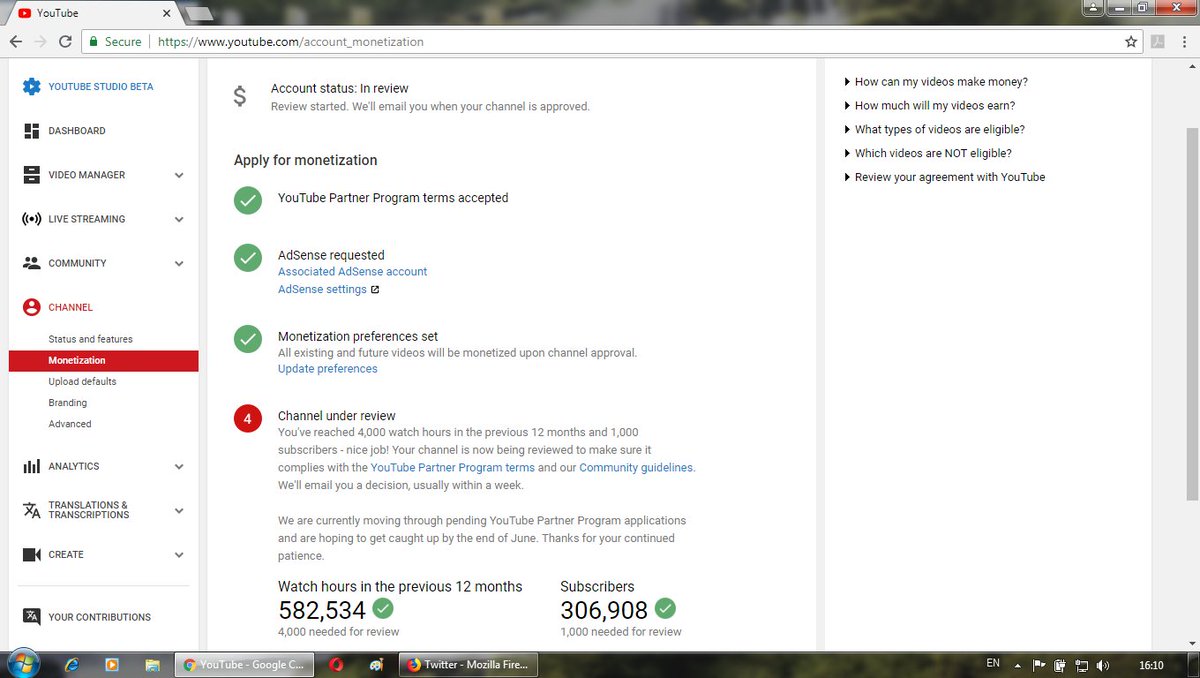Click the EN language indicator

tap(992, 663)
